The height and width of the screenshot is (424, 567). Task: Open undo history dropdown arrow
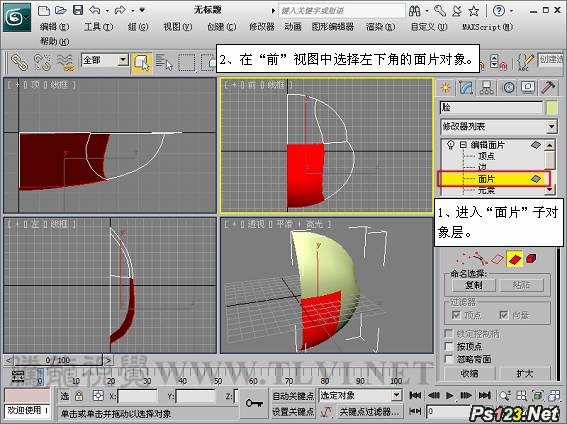pos(107,11)
